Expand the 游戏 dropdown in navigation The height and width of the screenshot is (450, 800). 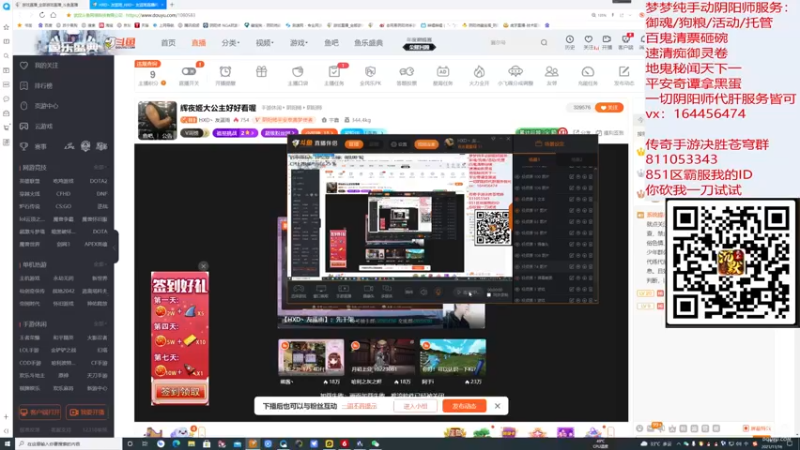(x=298, y=43)
